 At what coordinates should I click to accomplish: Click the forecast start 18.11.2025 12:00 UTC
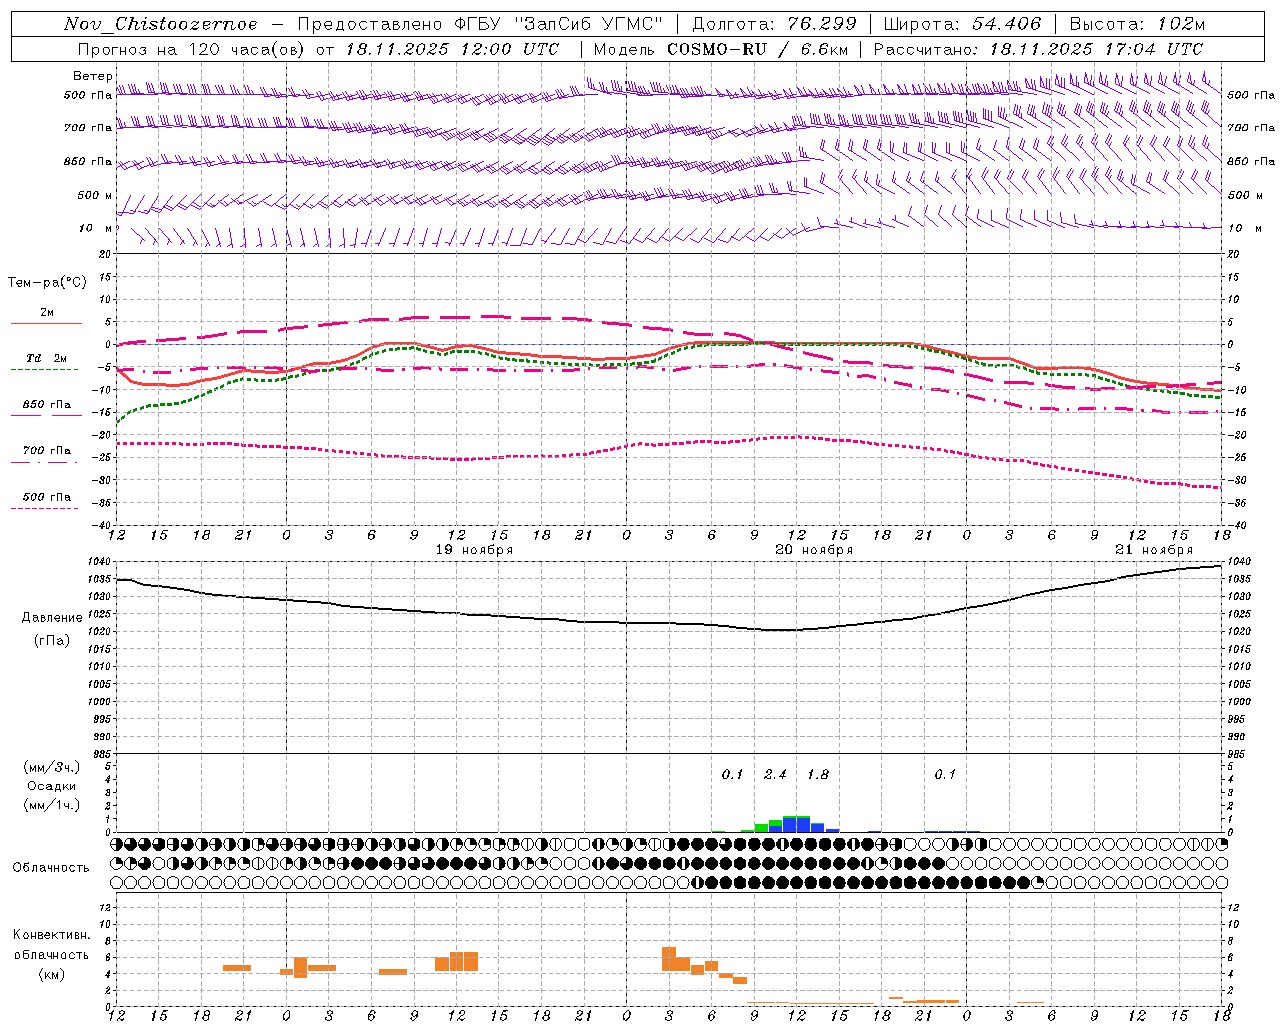tap(452, 49)
